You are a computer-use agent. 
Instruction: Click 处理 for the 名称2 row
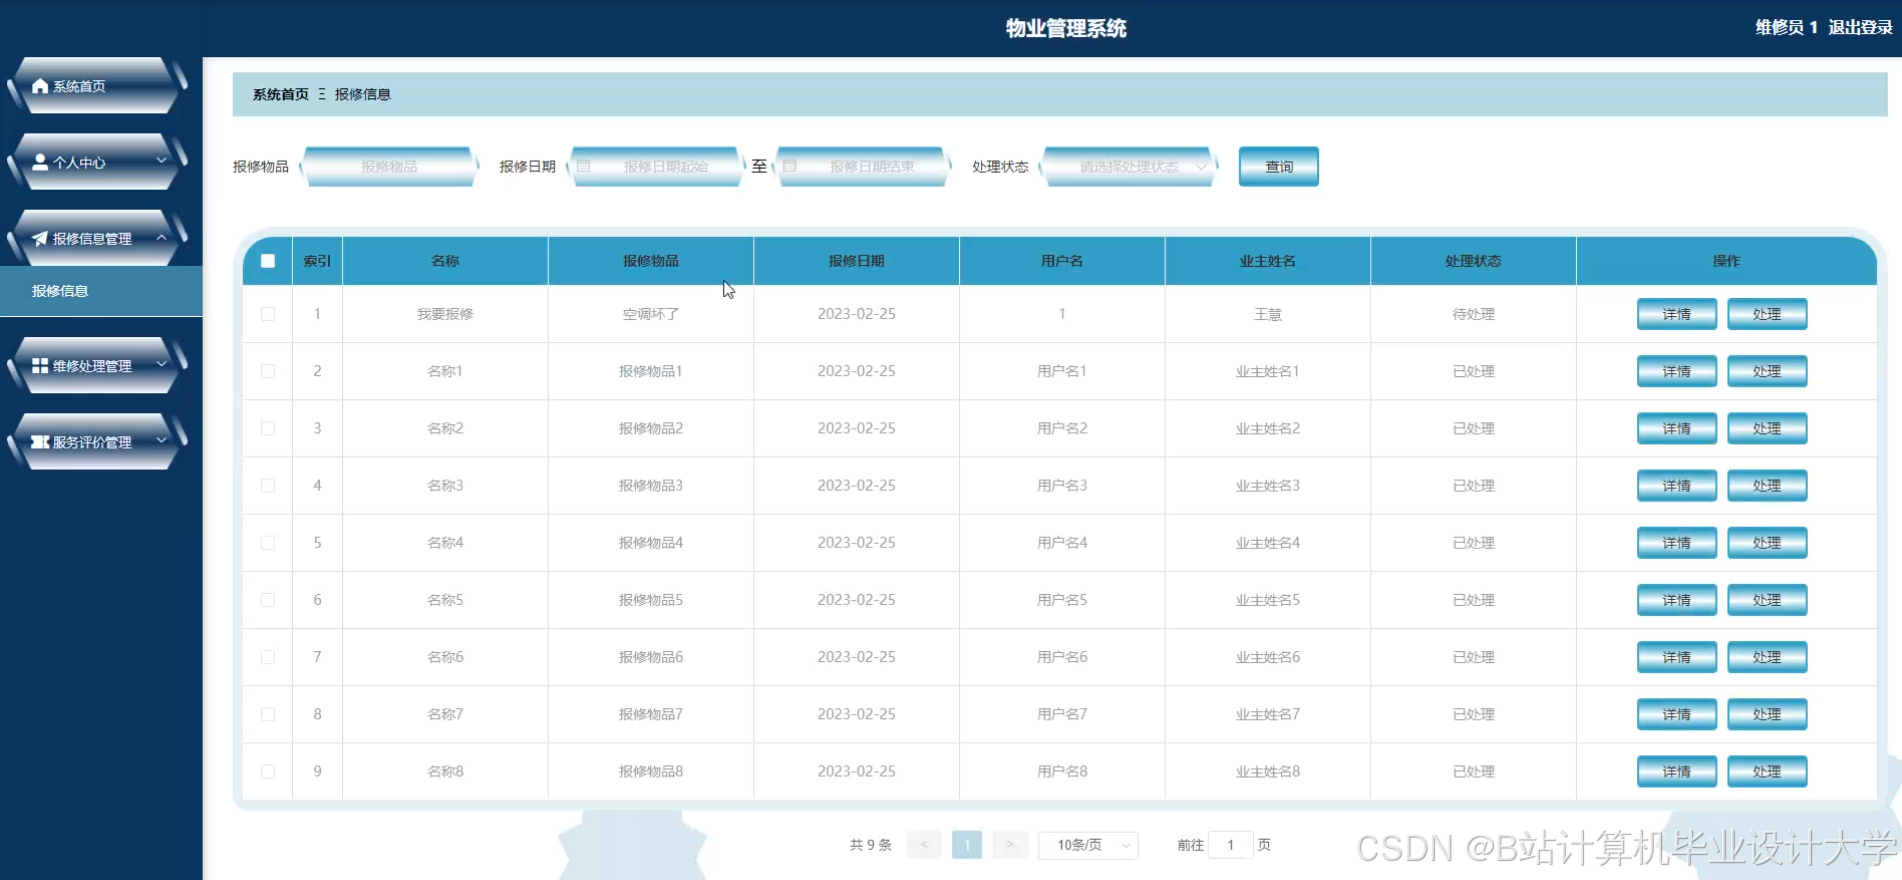point(1766,428)
